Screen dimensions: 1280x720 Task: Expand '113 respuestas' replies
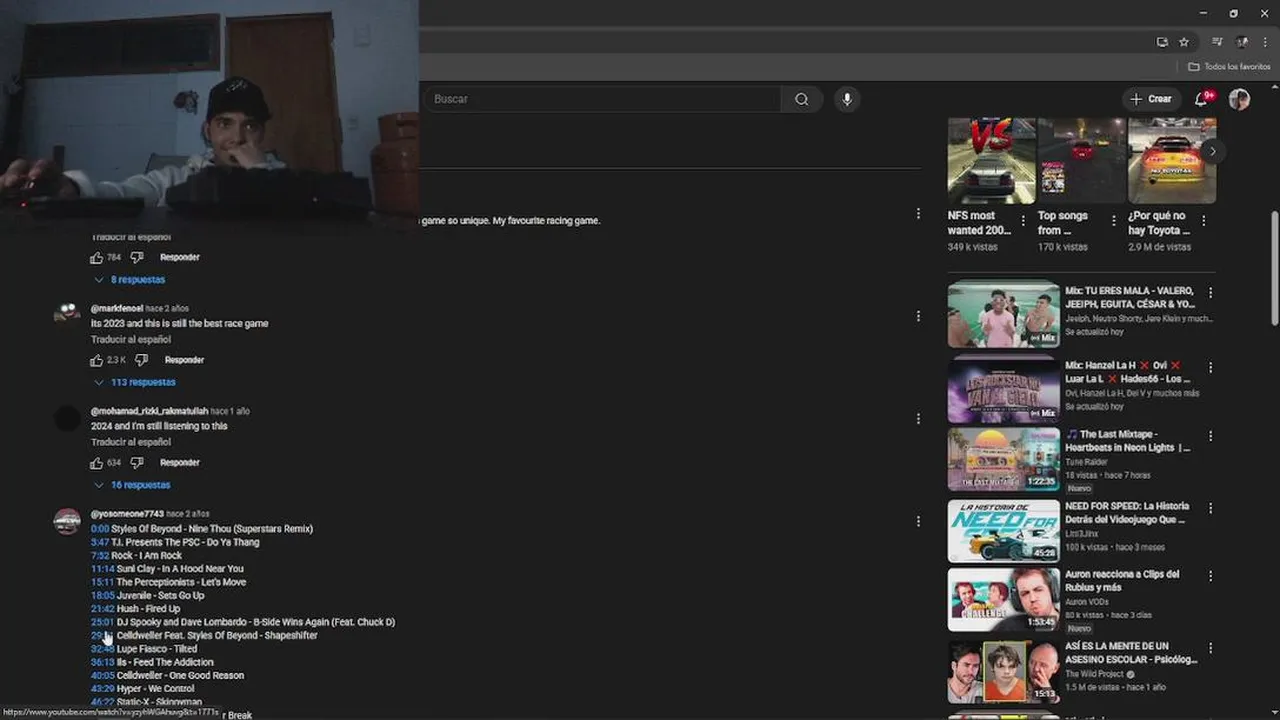[x=135, y=382]
